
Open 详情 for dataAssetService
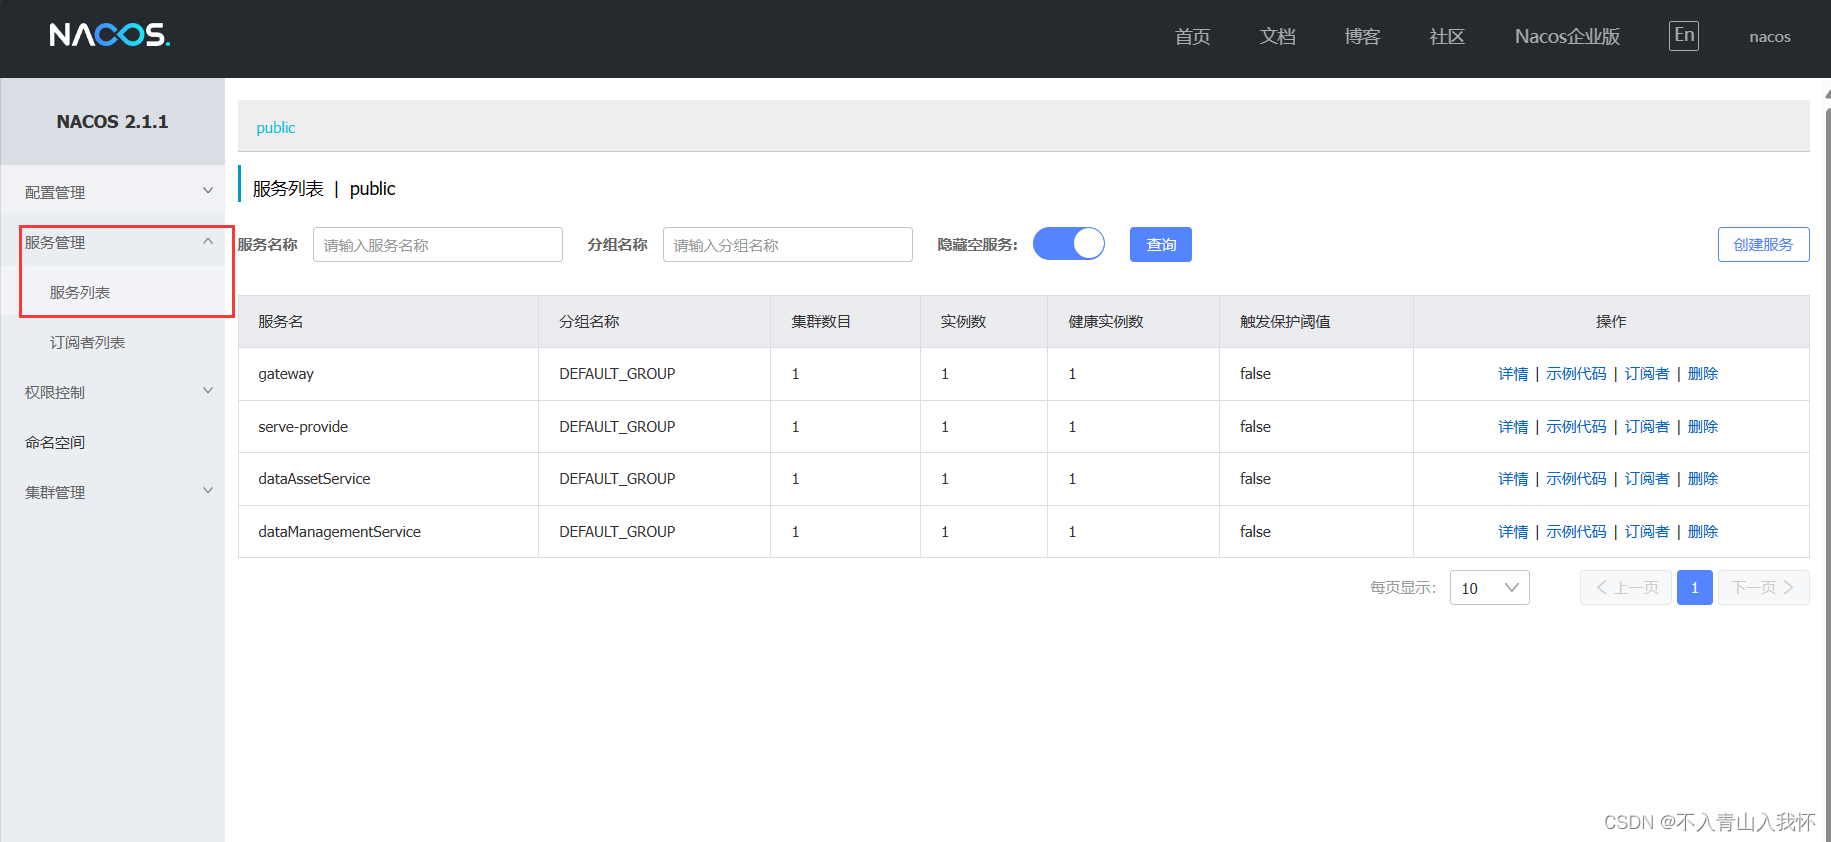pos(1513,479)
